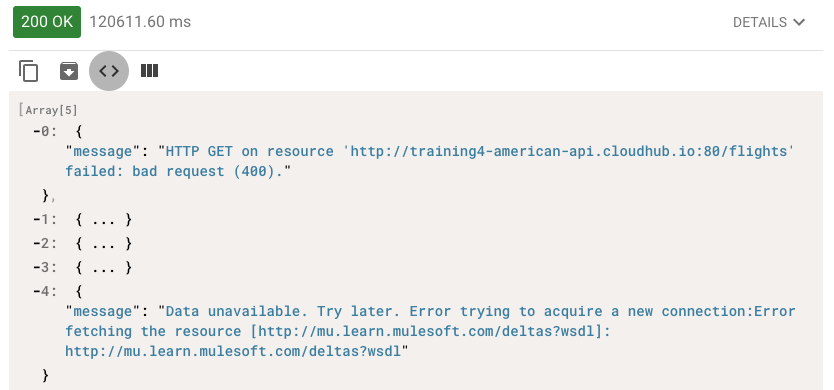The width and height of the screenshot is (834, 390).
Task: Copy response to clipboard icon
Action: pyautogui.click(x=29, y=71)
